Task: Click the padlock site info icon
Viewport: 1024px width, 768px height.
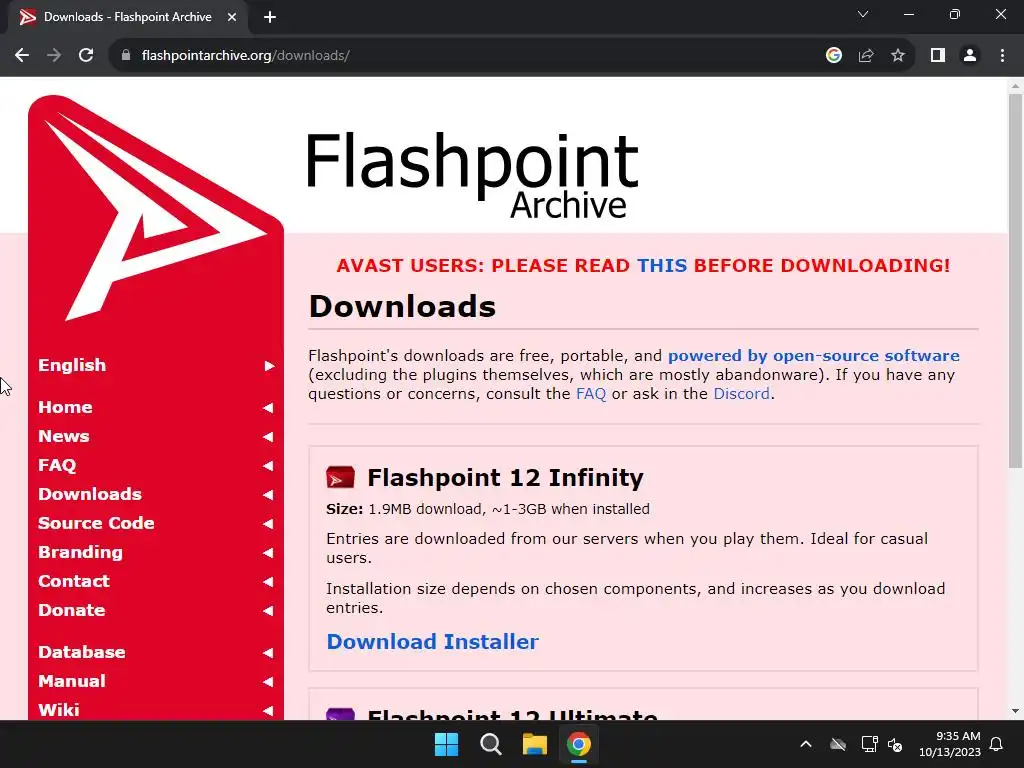Action: 126,56
